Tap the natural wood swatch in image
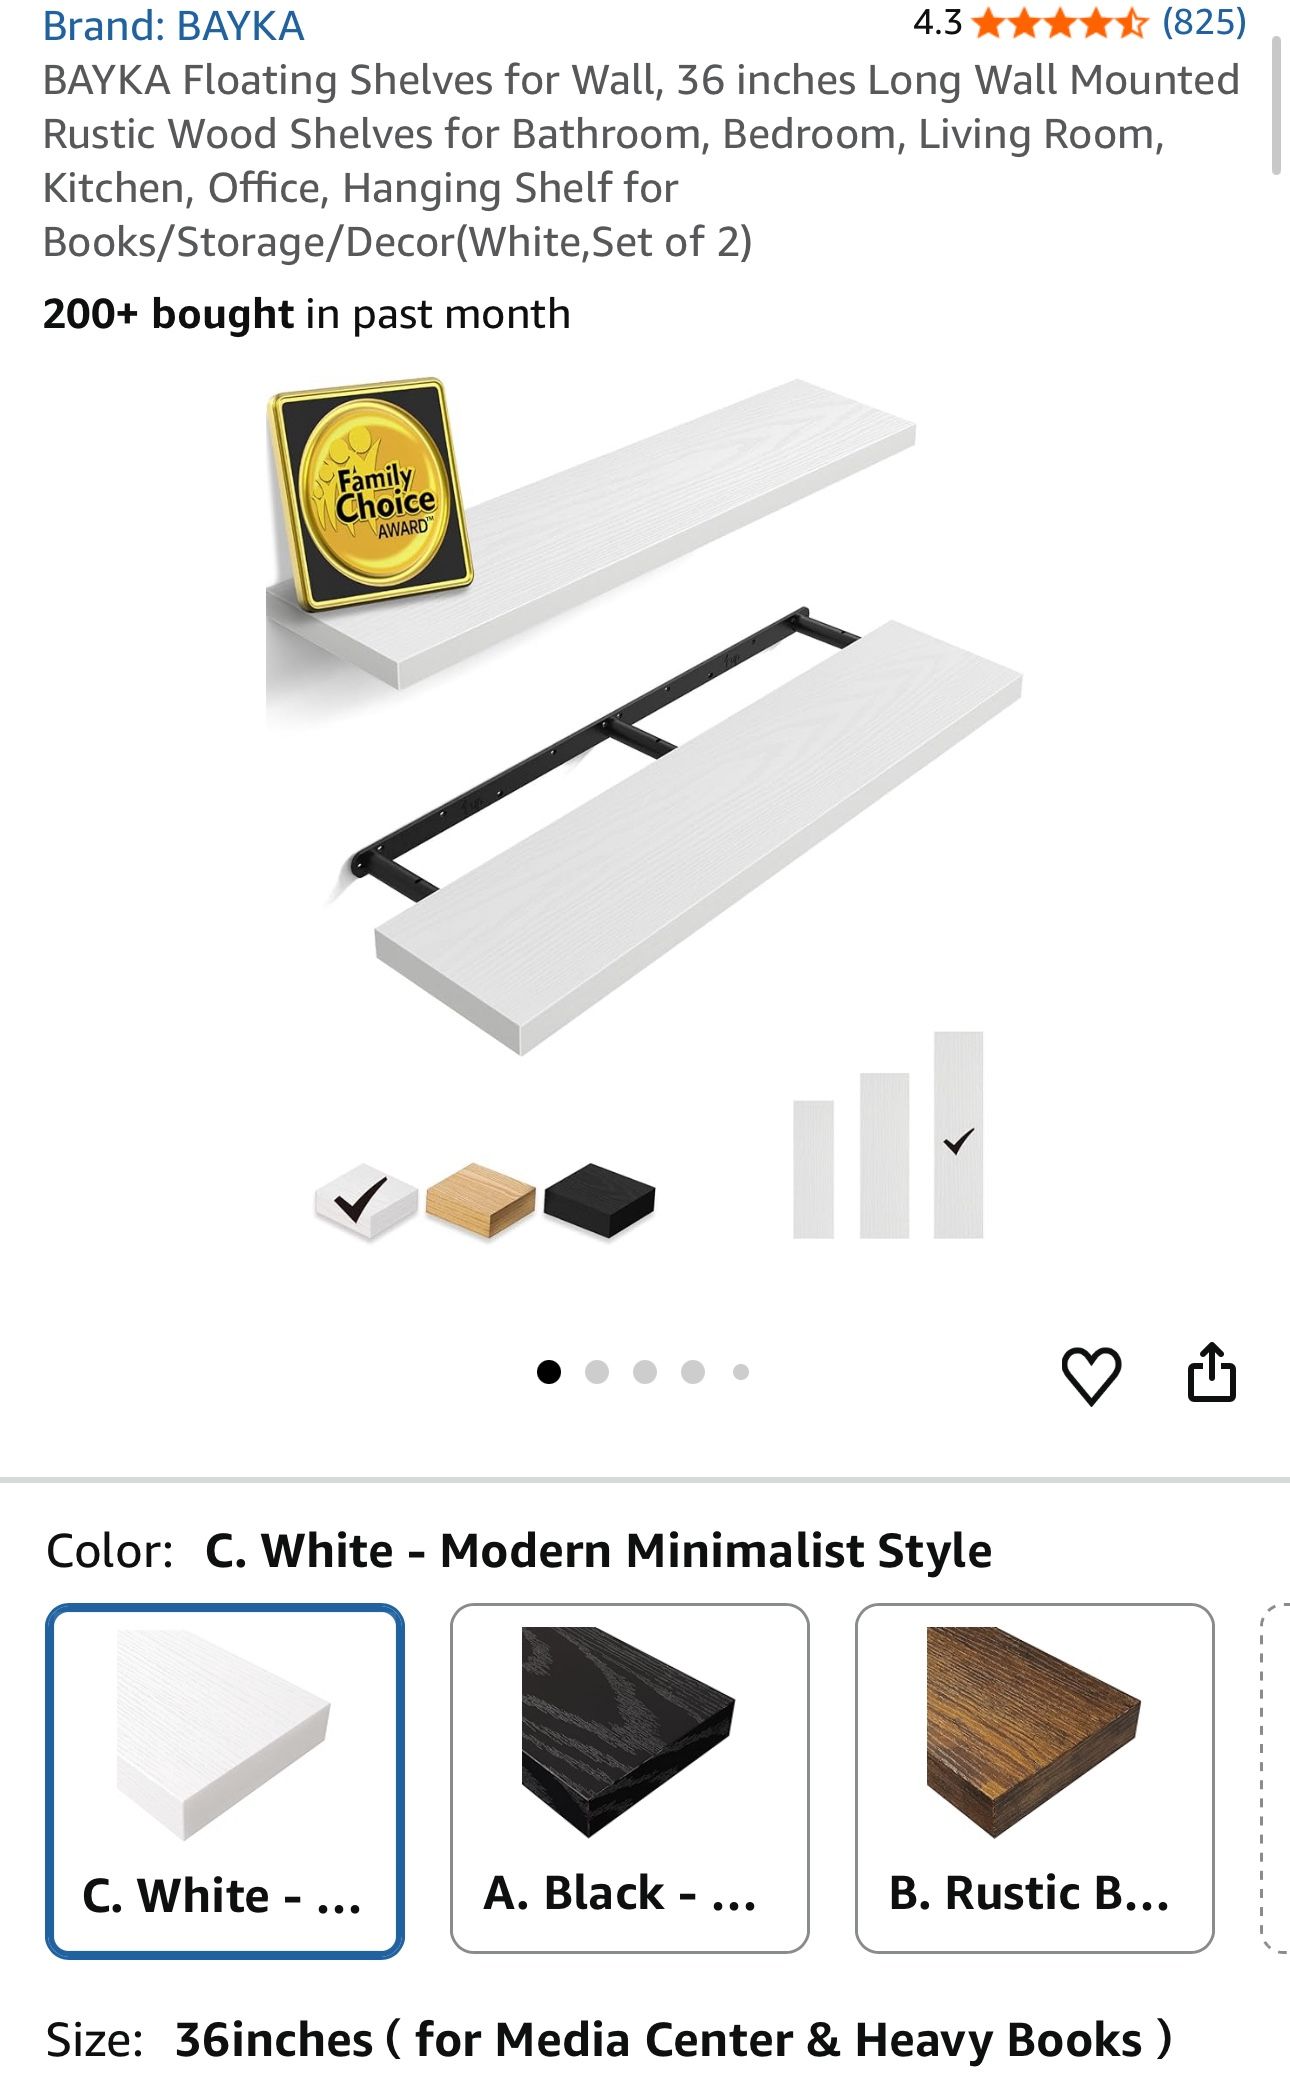The width and height of the screenshot is (1290, 2085). [x=481, y=1200]
